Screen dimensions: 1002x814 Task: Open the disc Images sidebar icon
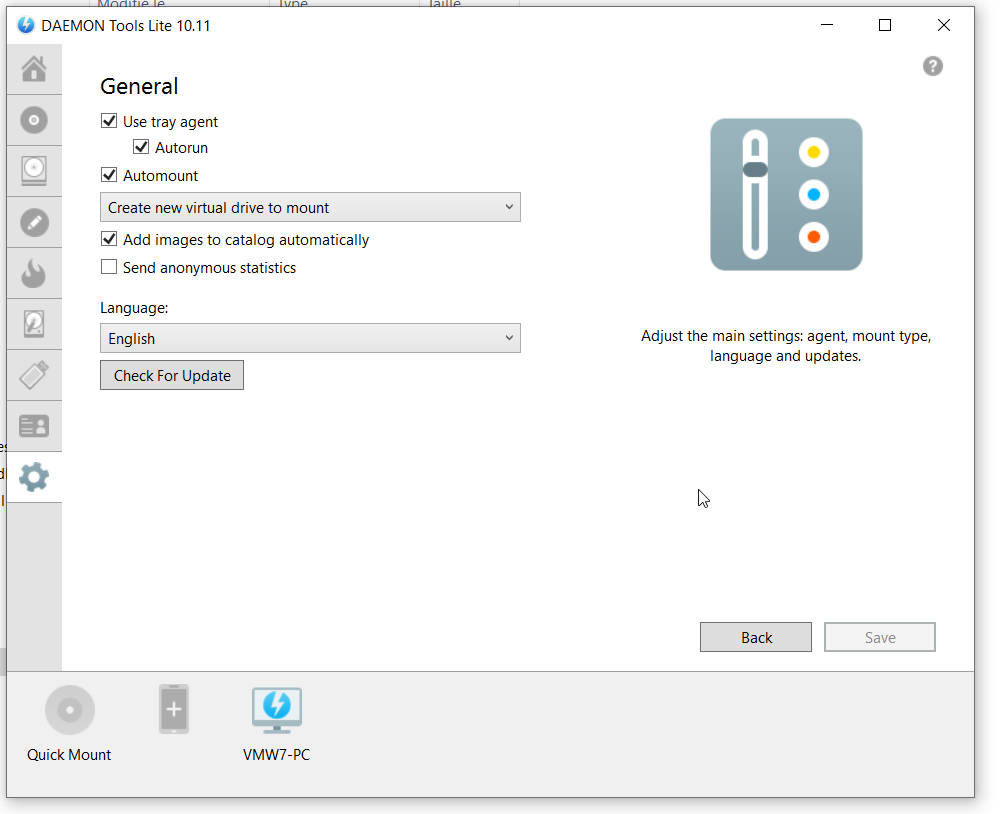pyautogui.click(x=34, y=120)
